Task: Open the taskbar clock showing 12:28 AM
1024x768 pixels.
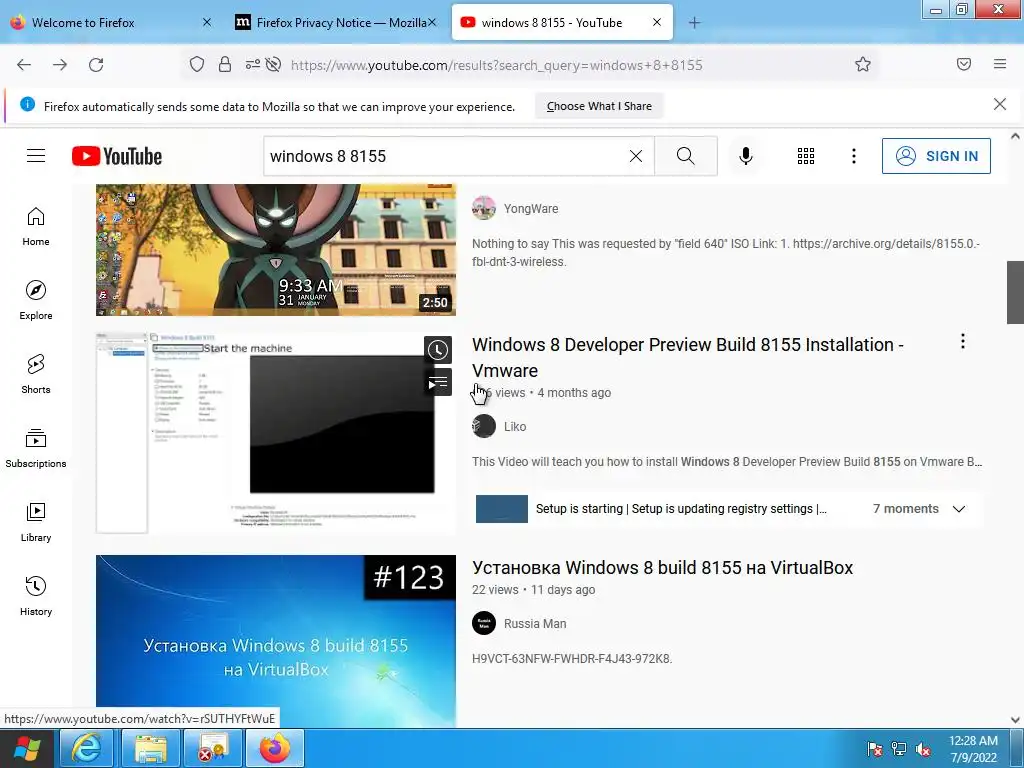Action: click(973, 749)
